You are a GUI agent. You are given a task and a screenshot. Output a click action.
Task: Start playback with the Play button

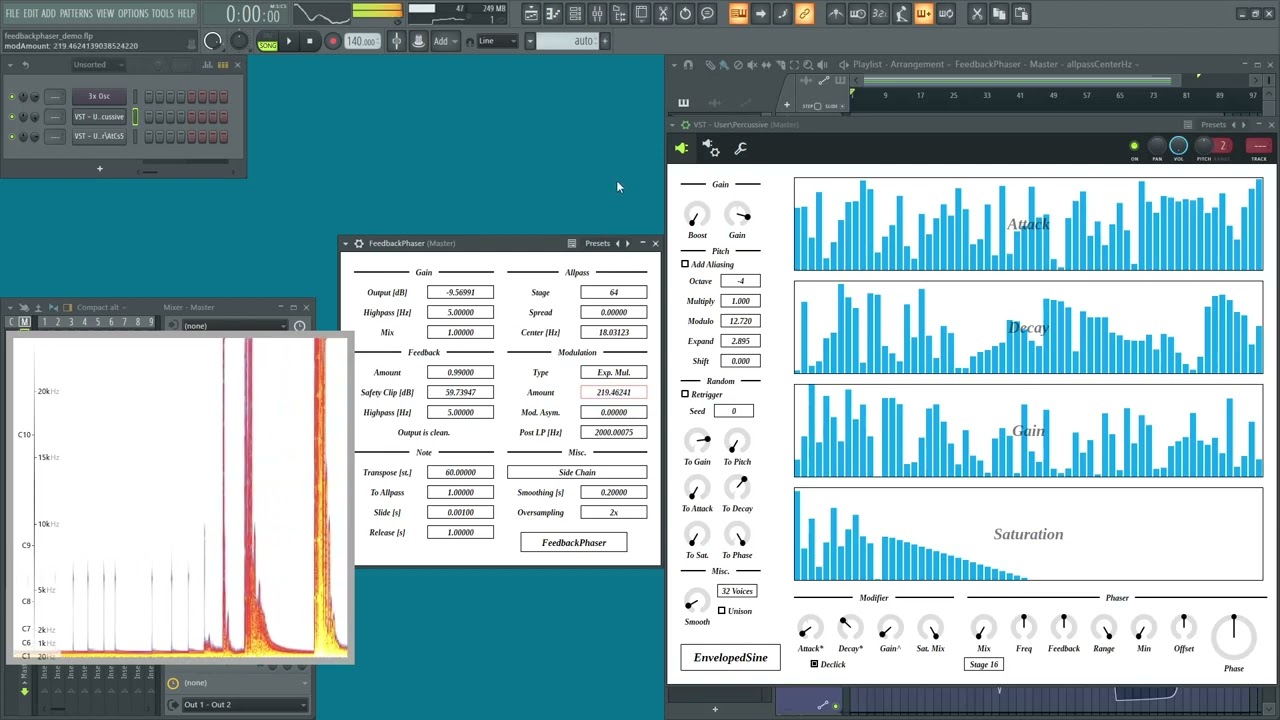pyautogui.click(x=288, y=41)
